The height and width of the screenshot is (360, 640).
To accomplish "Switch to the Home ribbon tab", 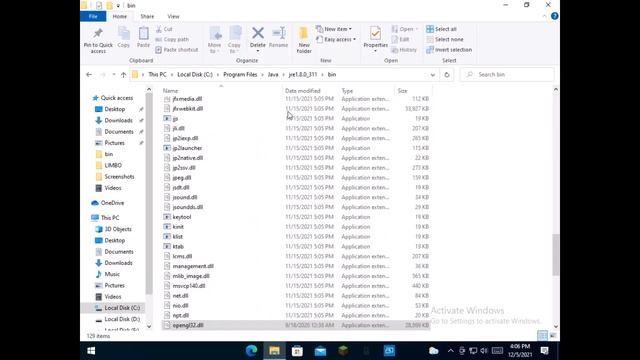I will [x=120, y=16].
